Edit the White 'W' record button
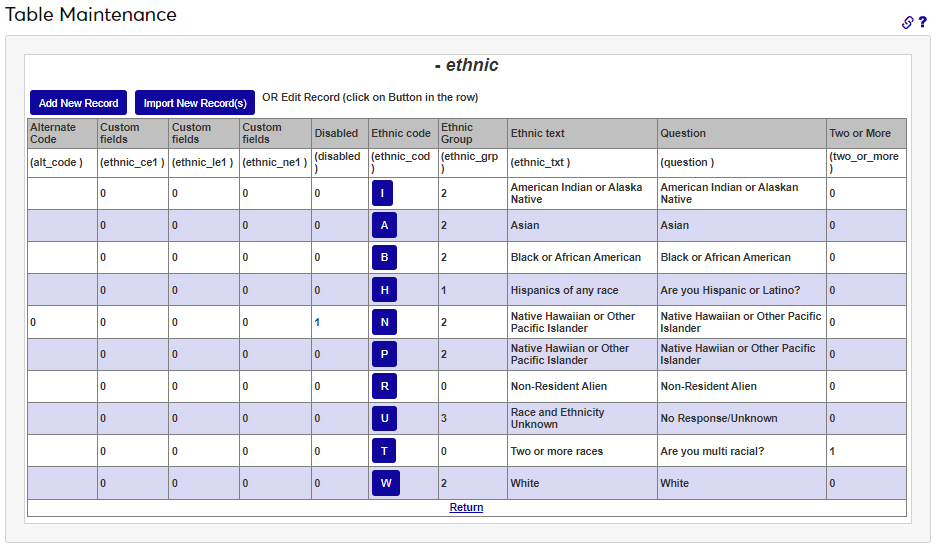This screenshot has height=551, width=936. coord(385,483)
